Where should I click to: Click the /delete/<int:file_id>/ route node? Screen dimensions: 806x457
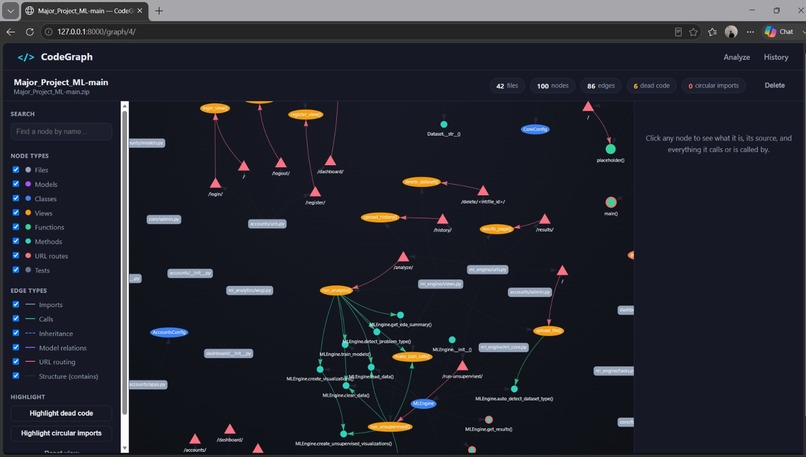coord(483,191)
